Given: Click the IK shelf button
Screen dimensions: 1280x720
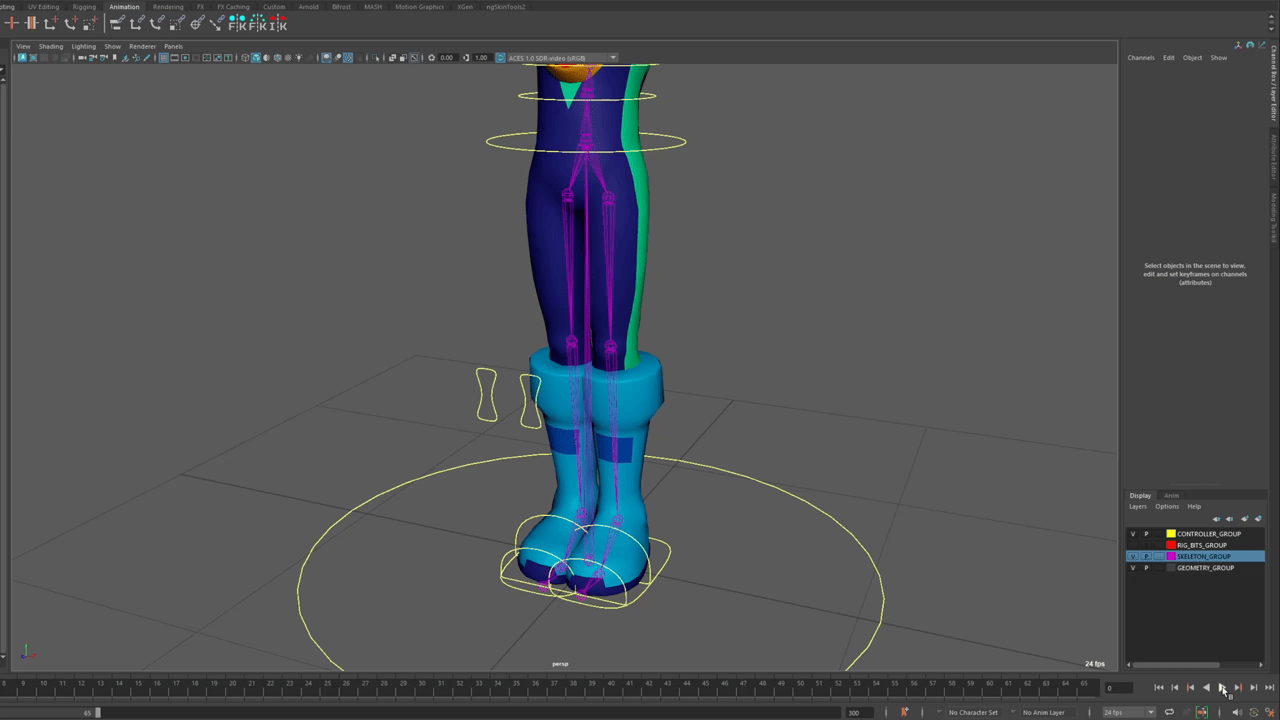Looking at the screenshot, I should [x=276, y=22].
